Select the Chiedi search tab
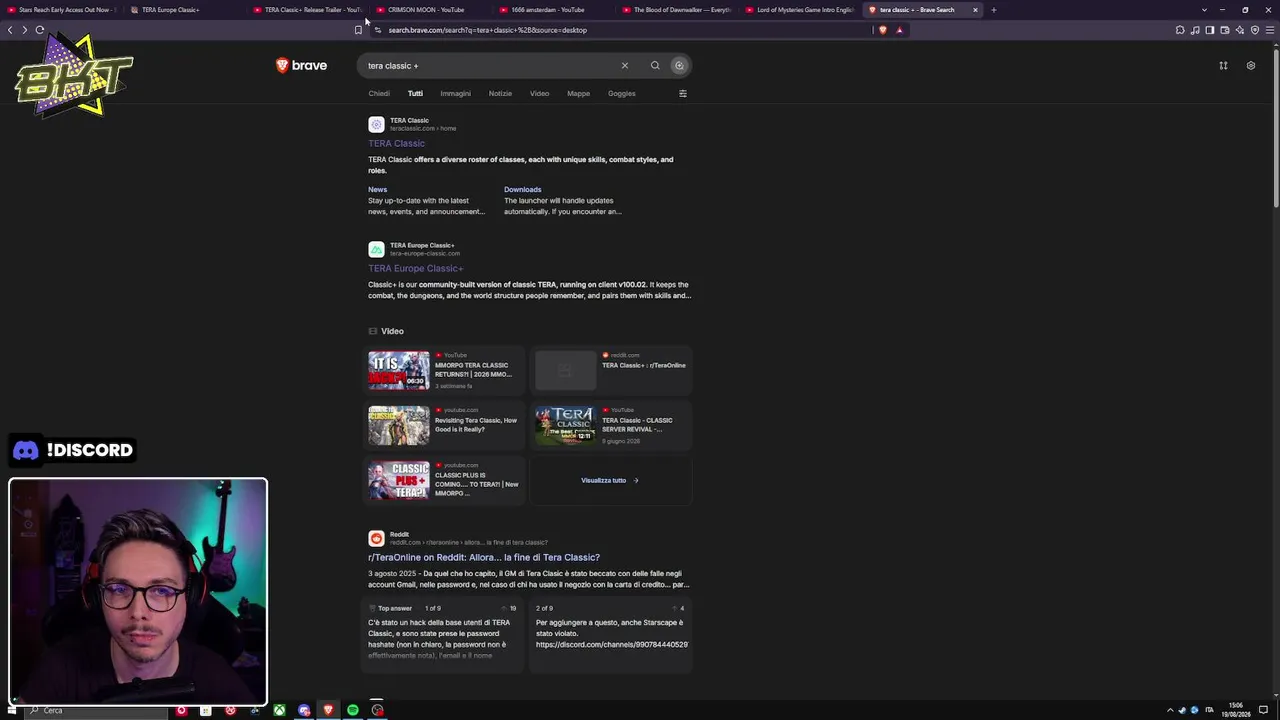The image size is (1280, 720). (379, 94)
